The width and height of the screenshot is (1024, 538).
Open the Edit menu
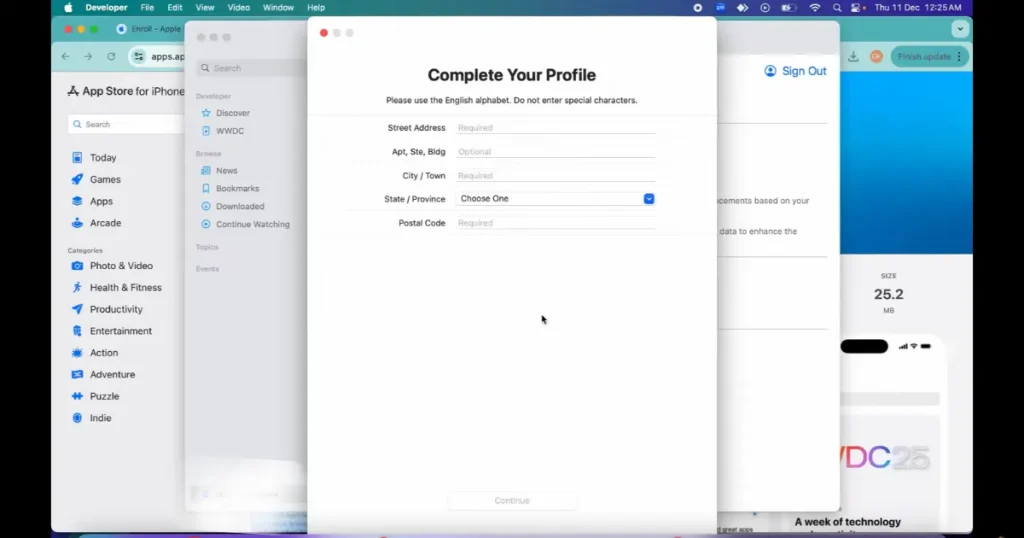click(x=174, y=8)
